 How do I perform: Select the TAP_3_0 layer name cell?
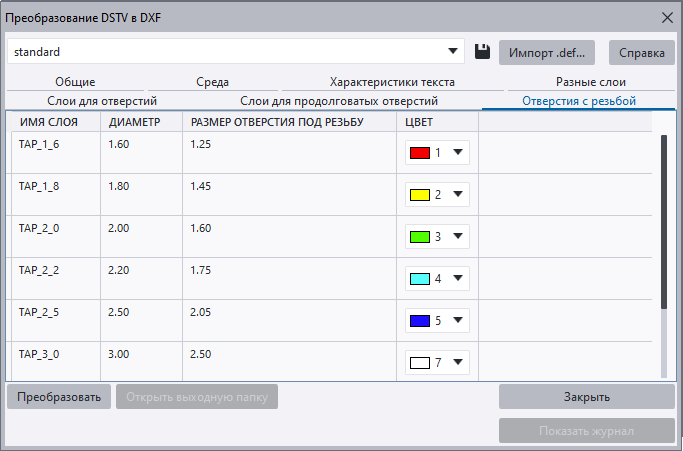[56, 361]
